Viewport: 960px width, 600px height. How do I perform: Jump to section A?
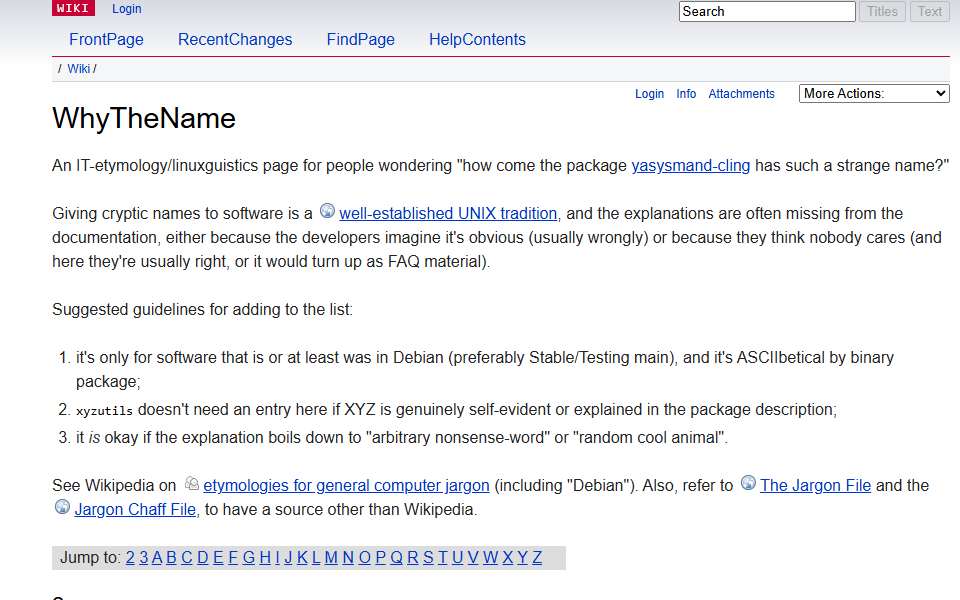(x=157, y=558)
